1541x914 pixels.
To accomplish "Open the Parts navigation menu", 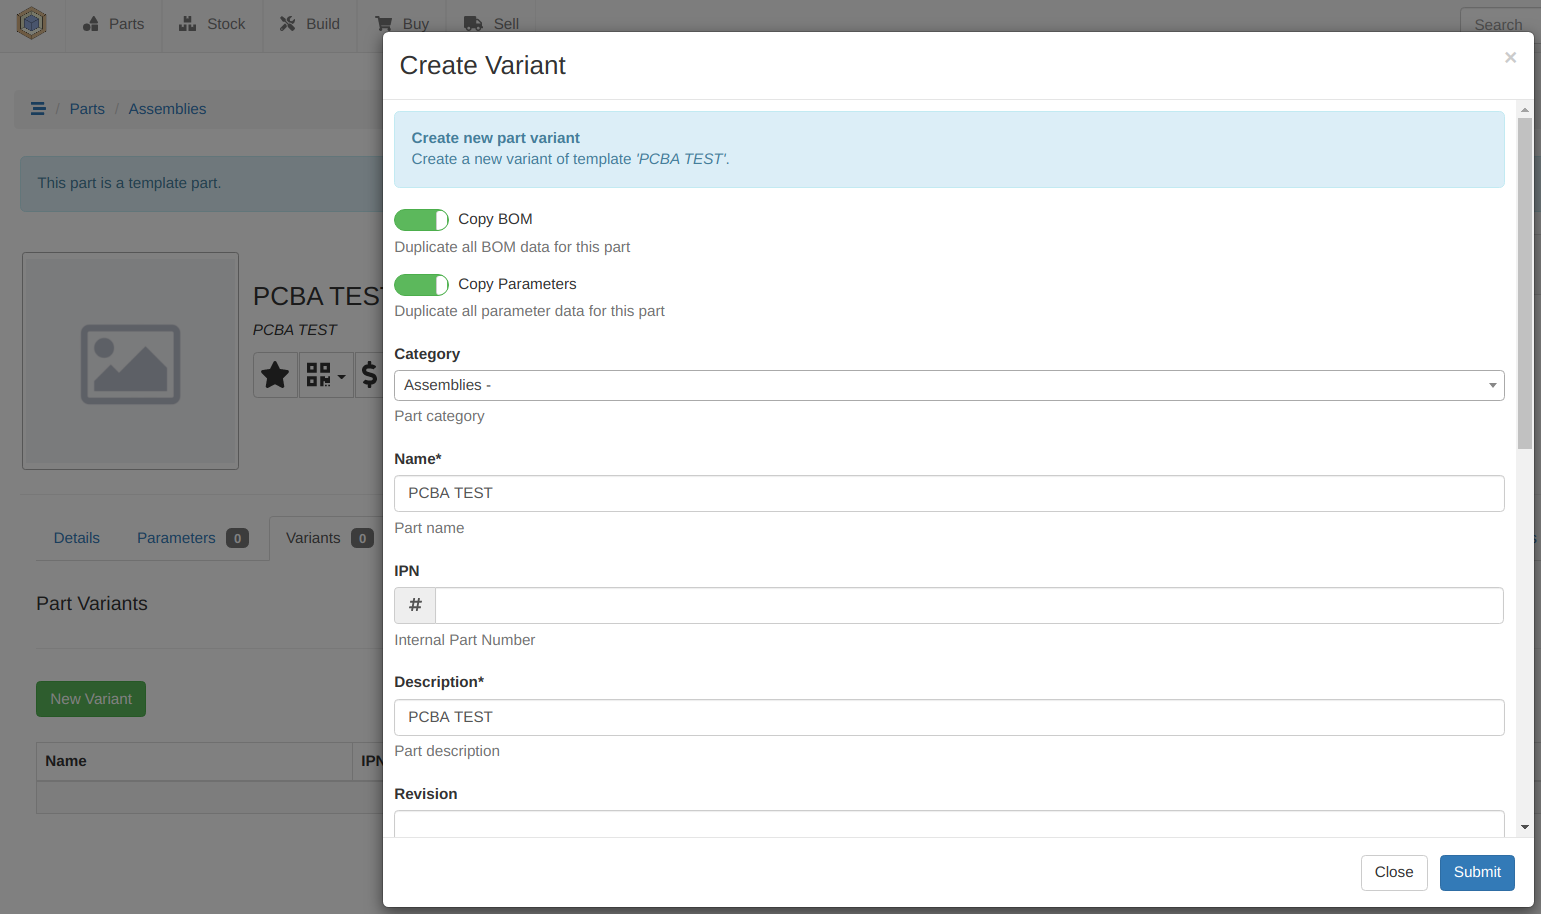I will point(114,24).
